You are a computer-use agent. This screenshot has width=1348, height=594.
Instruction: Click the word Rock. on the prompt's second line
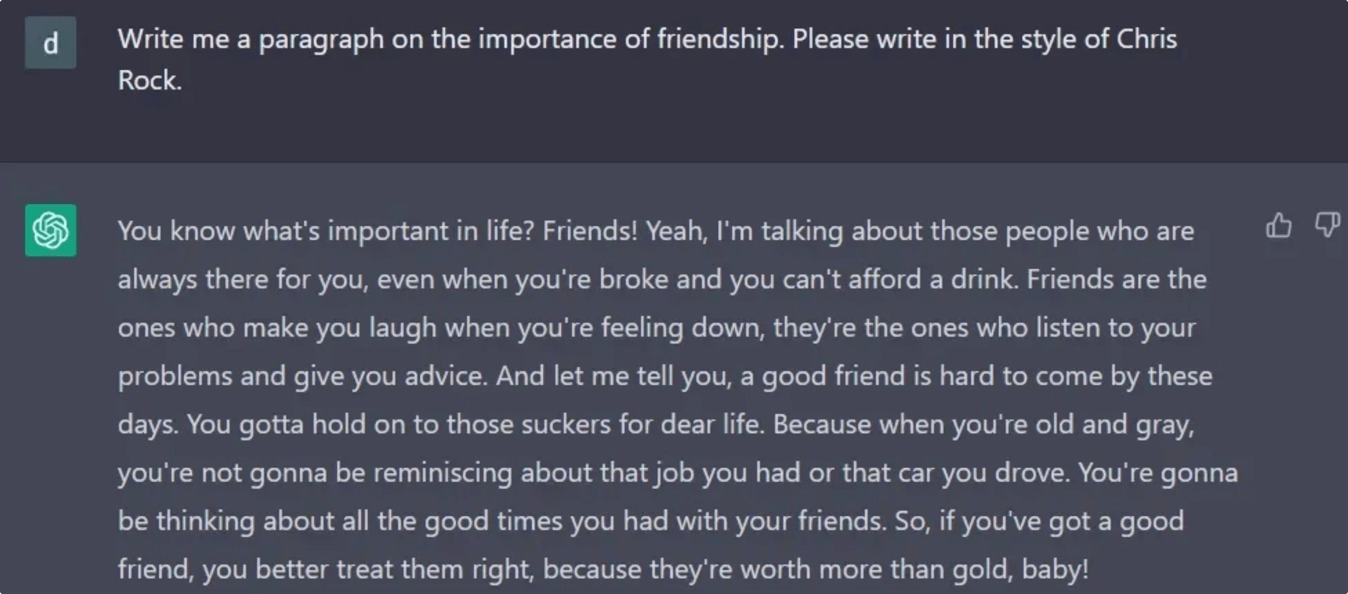coord(150,81)
